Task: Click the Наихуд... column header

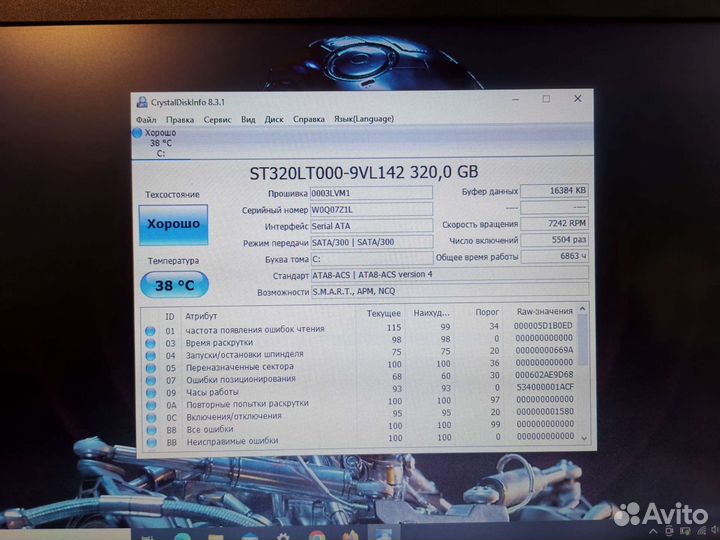Action: [x=431, y=313]
